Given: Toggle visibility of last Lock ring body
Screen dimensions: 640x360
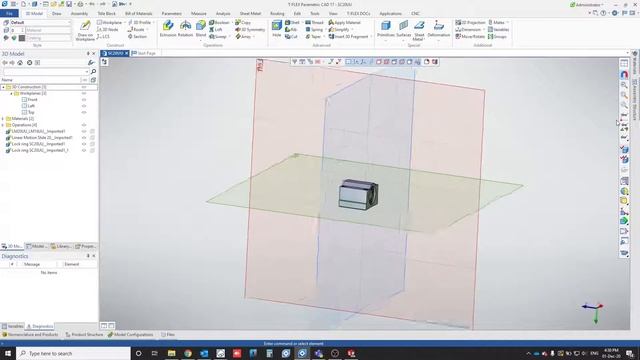Looking at the screenshot, I should point(84,150).
